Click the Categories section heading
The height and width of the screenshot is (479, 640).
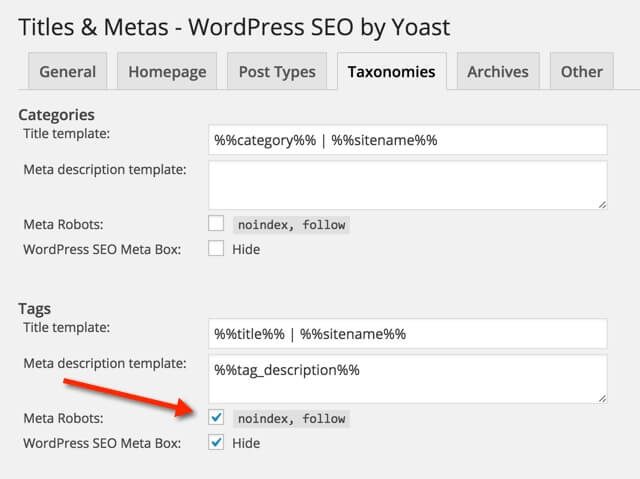pyautogui.click(x=56, y=115)
